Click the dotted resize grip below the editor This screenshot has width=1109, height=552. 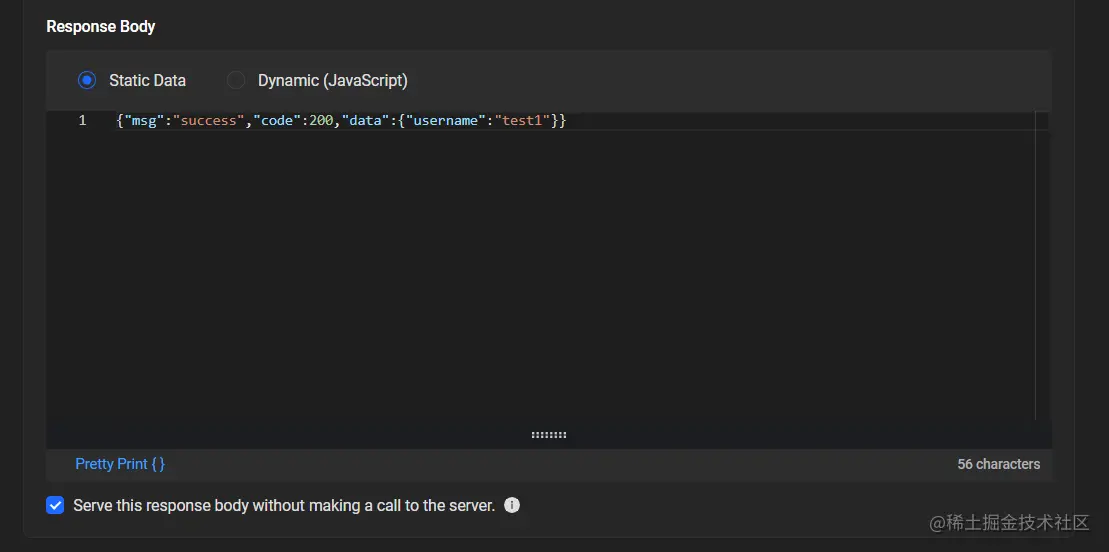coord(549,435)
